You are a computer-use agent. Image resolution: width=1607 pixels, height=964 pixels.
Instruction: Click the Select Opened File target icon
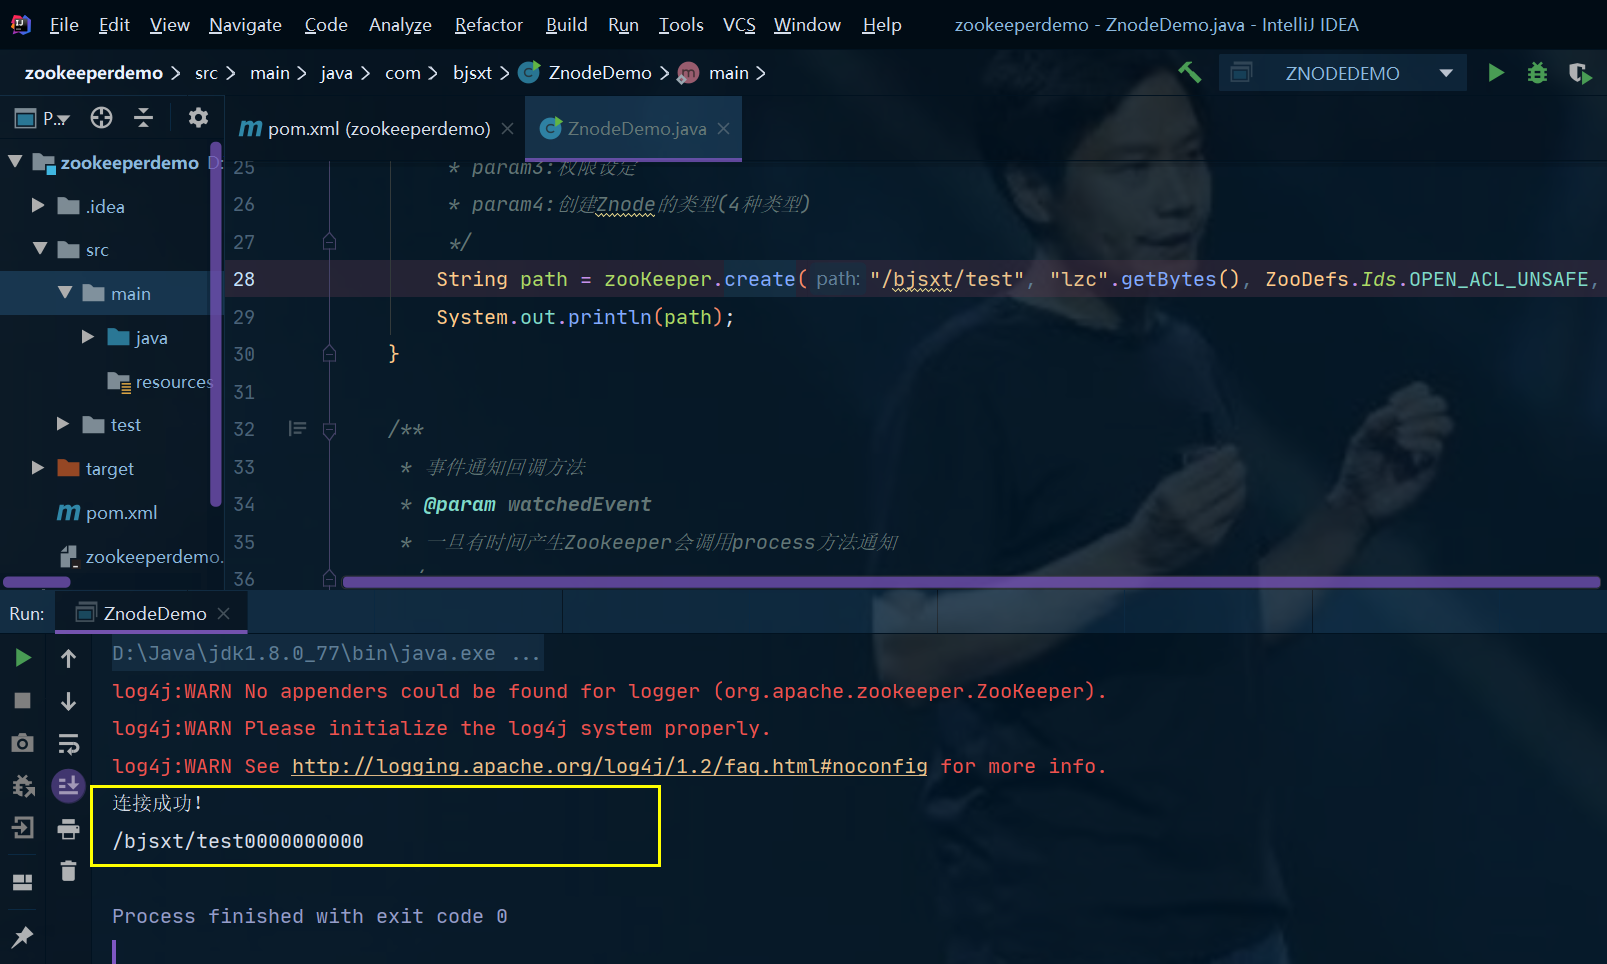[x=101, y=118]
